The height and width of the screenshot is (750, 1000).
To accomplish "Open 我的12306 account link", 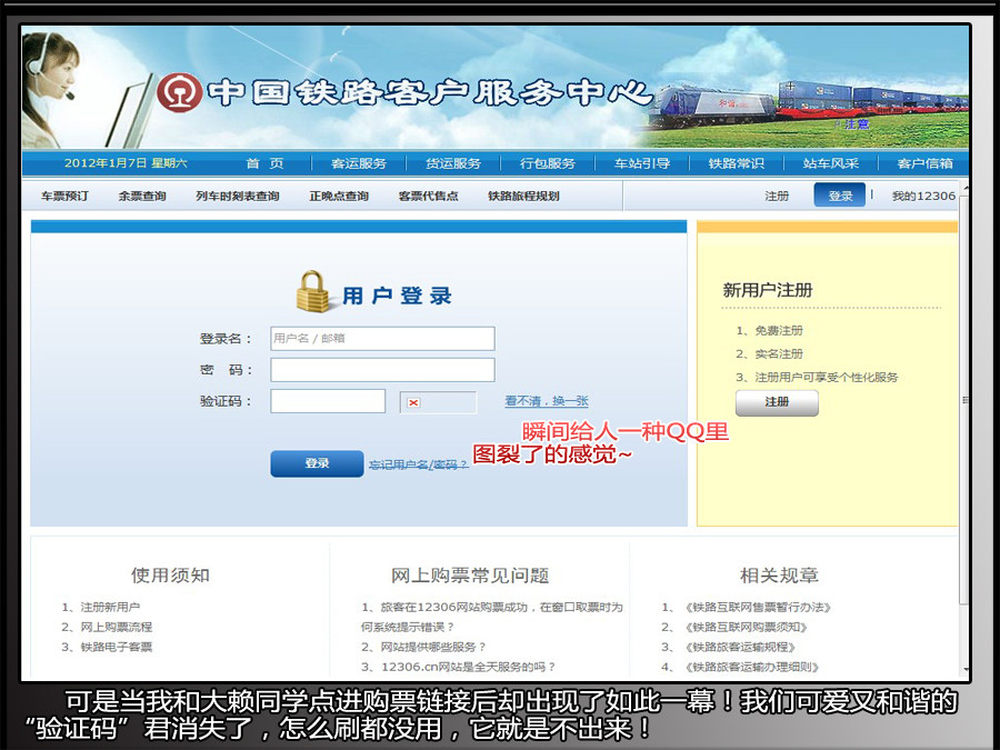I will [923, 196].
